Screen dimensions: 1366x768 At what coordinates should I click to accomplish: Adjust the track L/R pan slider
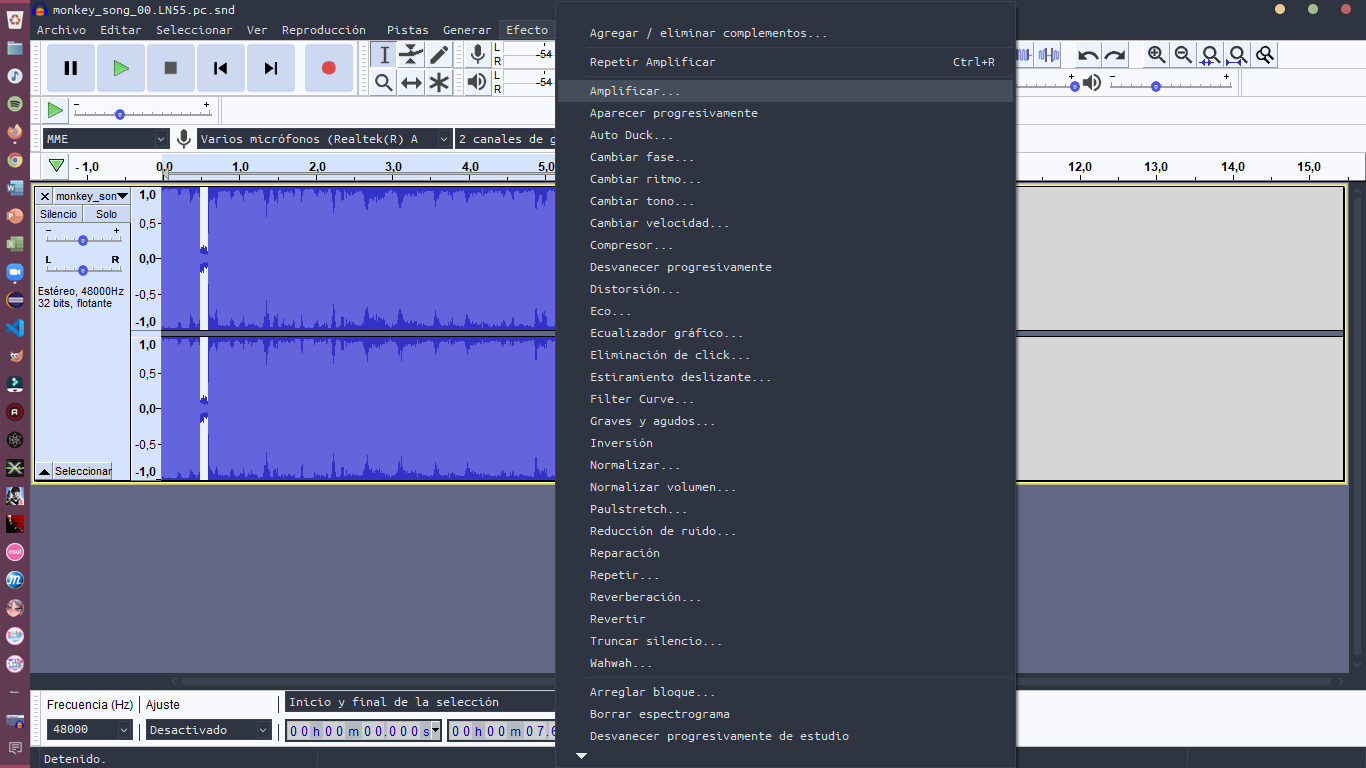[83, 270]
